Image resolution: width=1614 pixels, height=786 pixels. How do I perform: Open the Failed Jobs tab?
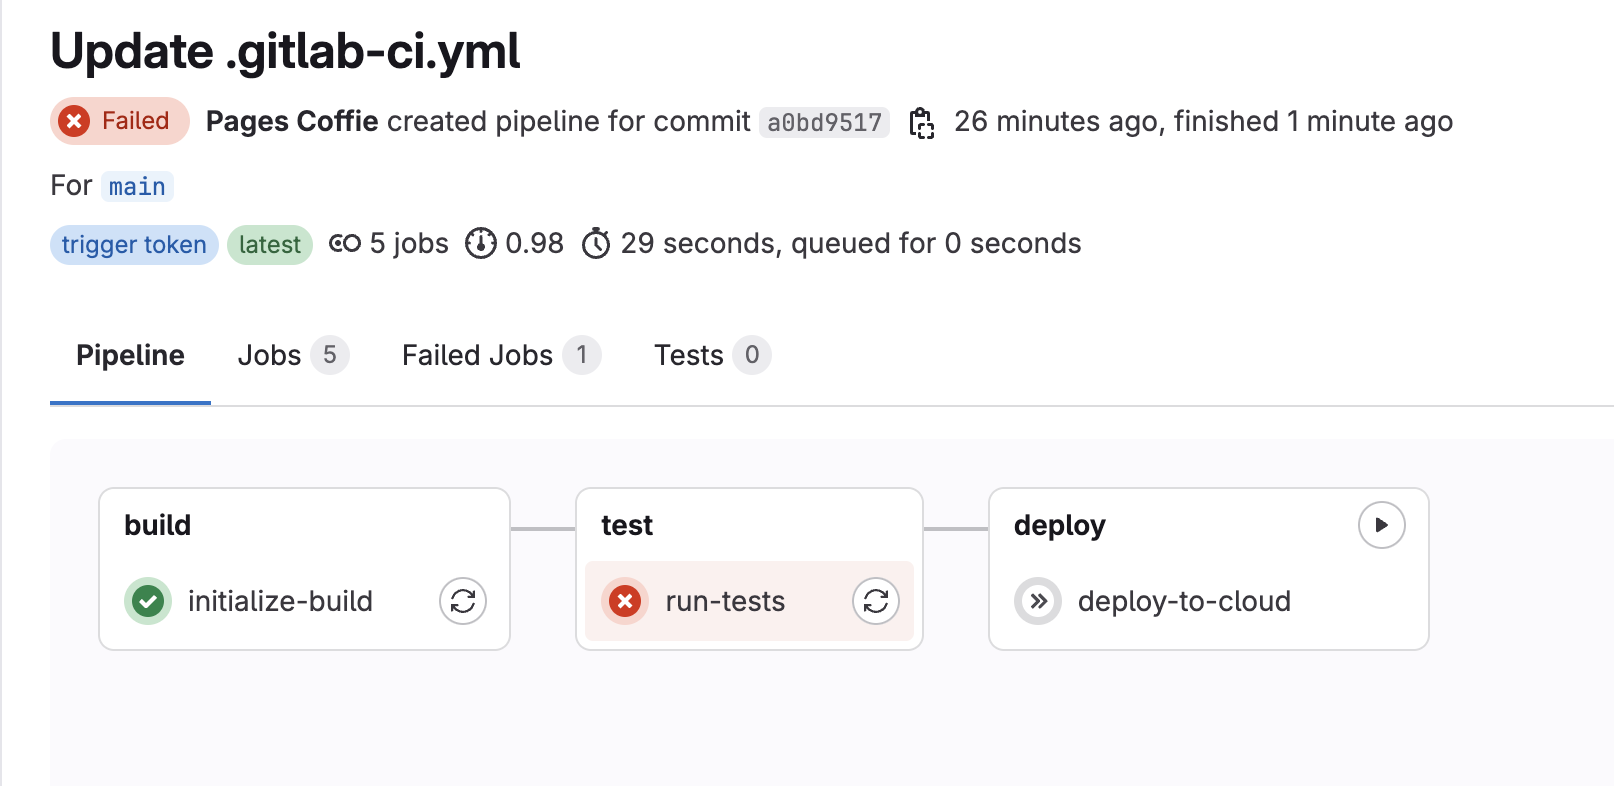pos(477,356)
